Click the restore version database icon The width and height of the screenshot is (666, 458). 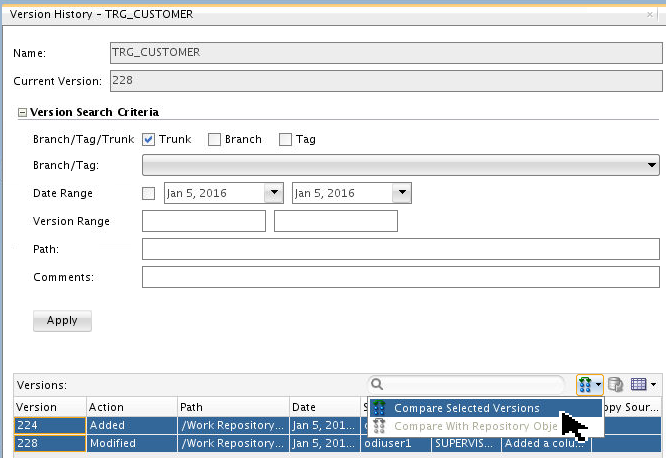(615, 384)
